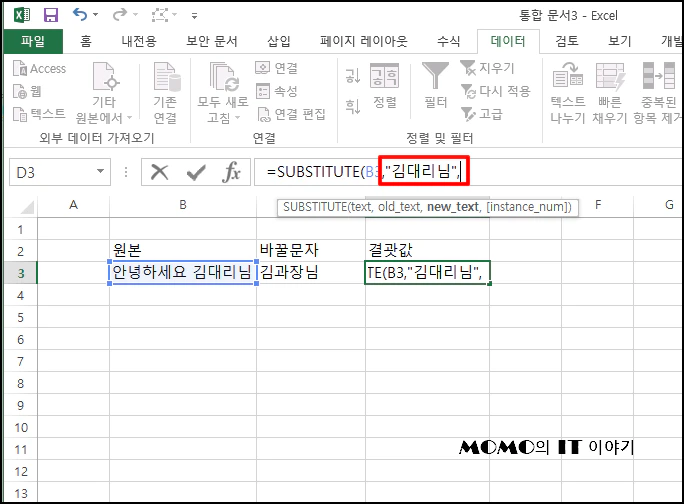Click the Save icon in quick access toolbar
The width and height of the screenshot is (684, 504).
pyautogui.click(x=51, y=15)
